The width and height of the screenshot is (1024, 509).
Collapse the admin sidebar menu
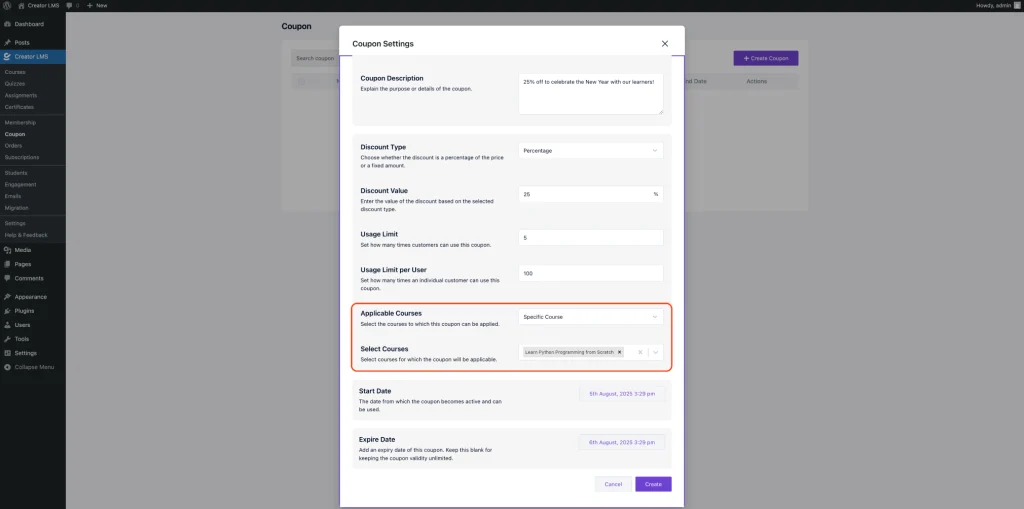pyautogui.click(x=33, y=367)
